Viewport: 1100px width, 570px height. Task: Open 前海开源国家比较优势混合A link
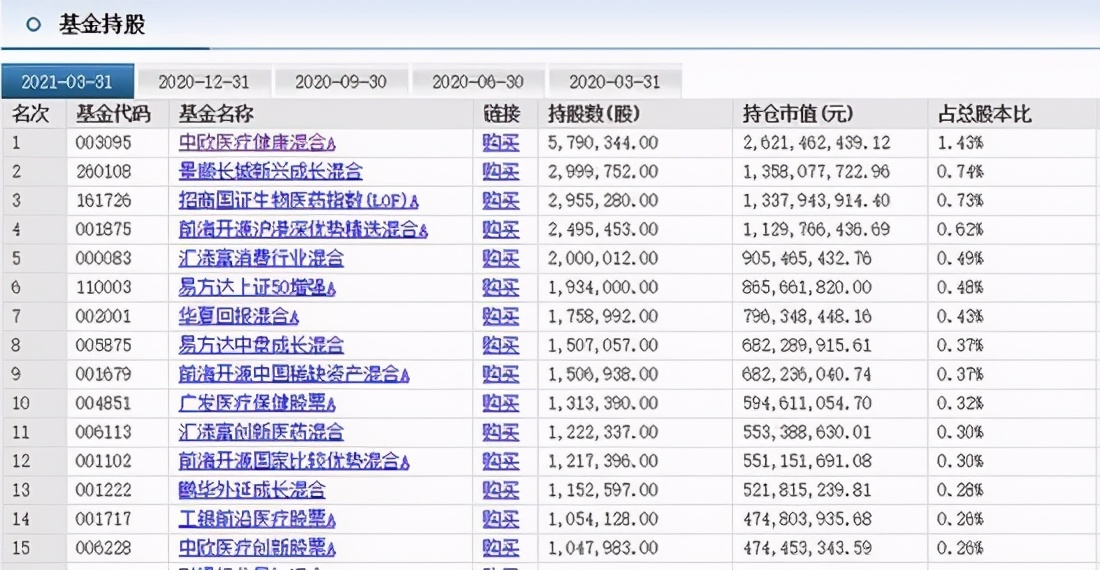pos(294,461)
